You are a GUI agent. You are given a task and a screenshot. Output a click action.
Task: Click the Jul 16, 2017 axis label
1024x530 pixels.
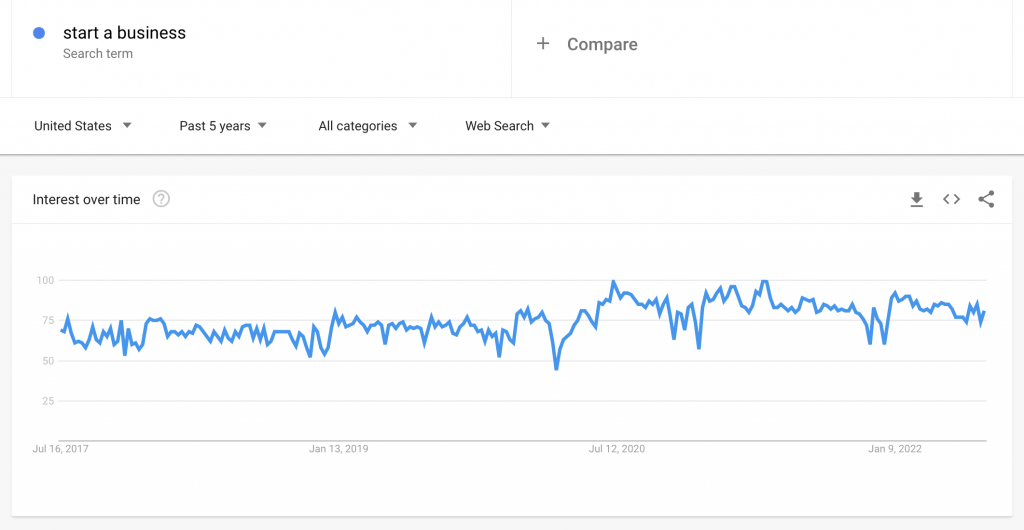61,449
